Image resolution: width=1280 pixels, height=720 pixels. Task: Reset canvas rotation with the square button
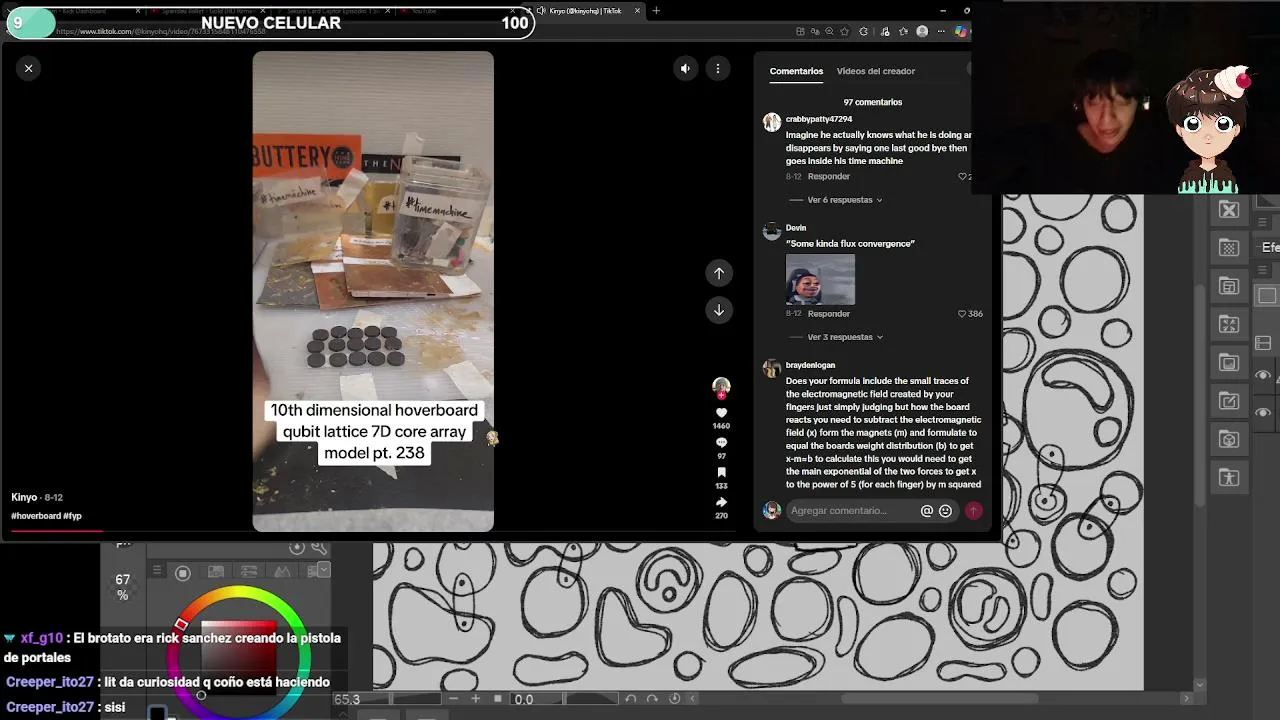(497, 699)
